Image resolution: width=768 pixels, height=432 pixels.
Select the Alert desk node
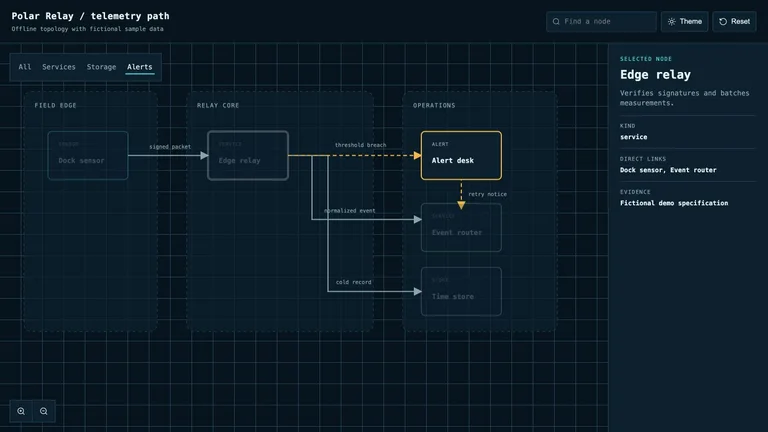pos(461,155)
